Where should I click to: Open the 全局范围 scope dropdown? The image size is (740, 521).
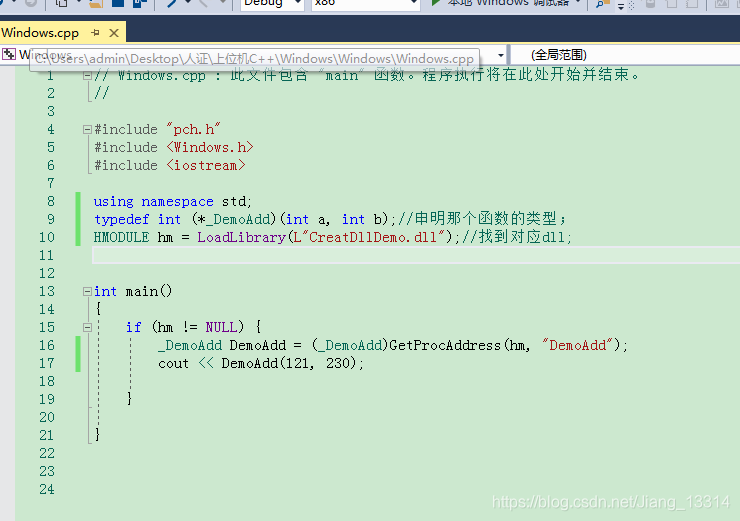pos(625,55)
